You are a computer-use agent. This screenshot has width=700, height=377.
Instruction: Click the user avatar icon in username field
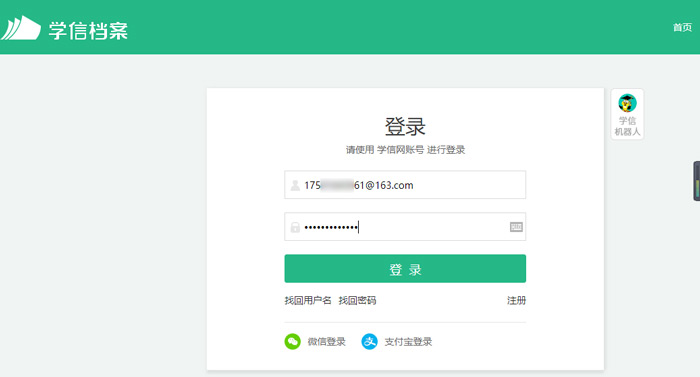click(295, 185)
